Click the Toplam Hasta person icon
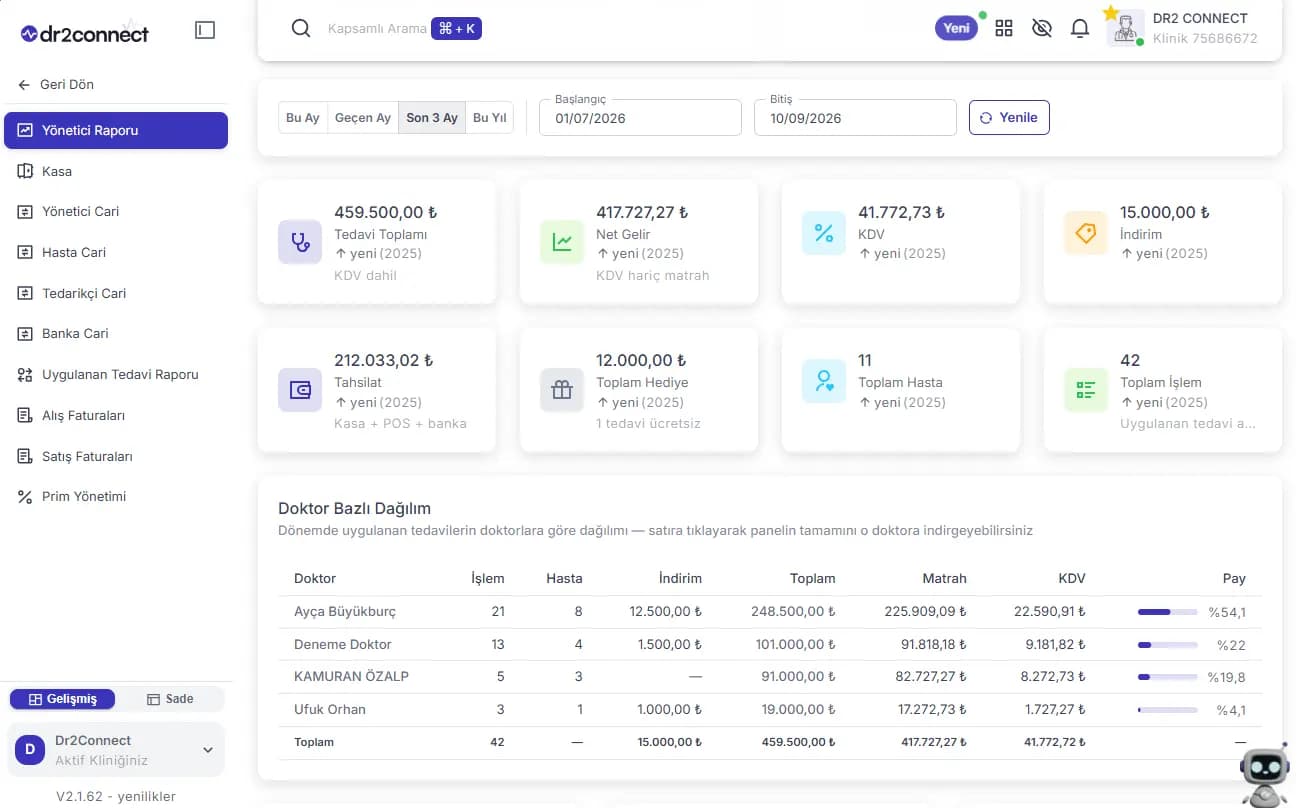The image size is (1302, 808). coord(824,381)
